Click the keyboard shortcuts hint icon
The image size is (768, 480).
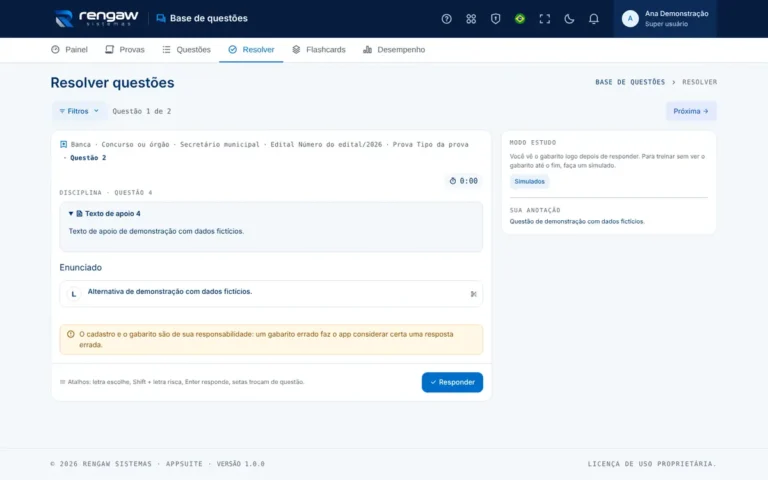click(62, 382)
